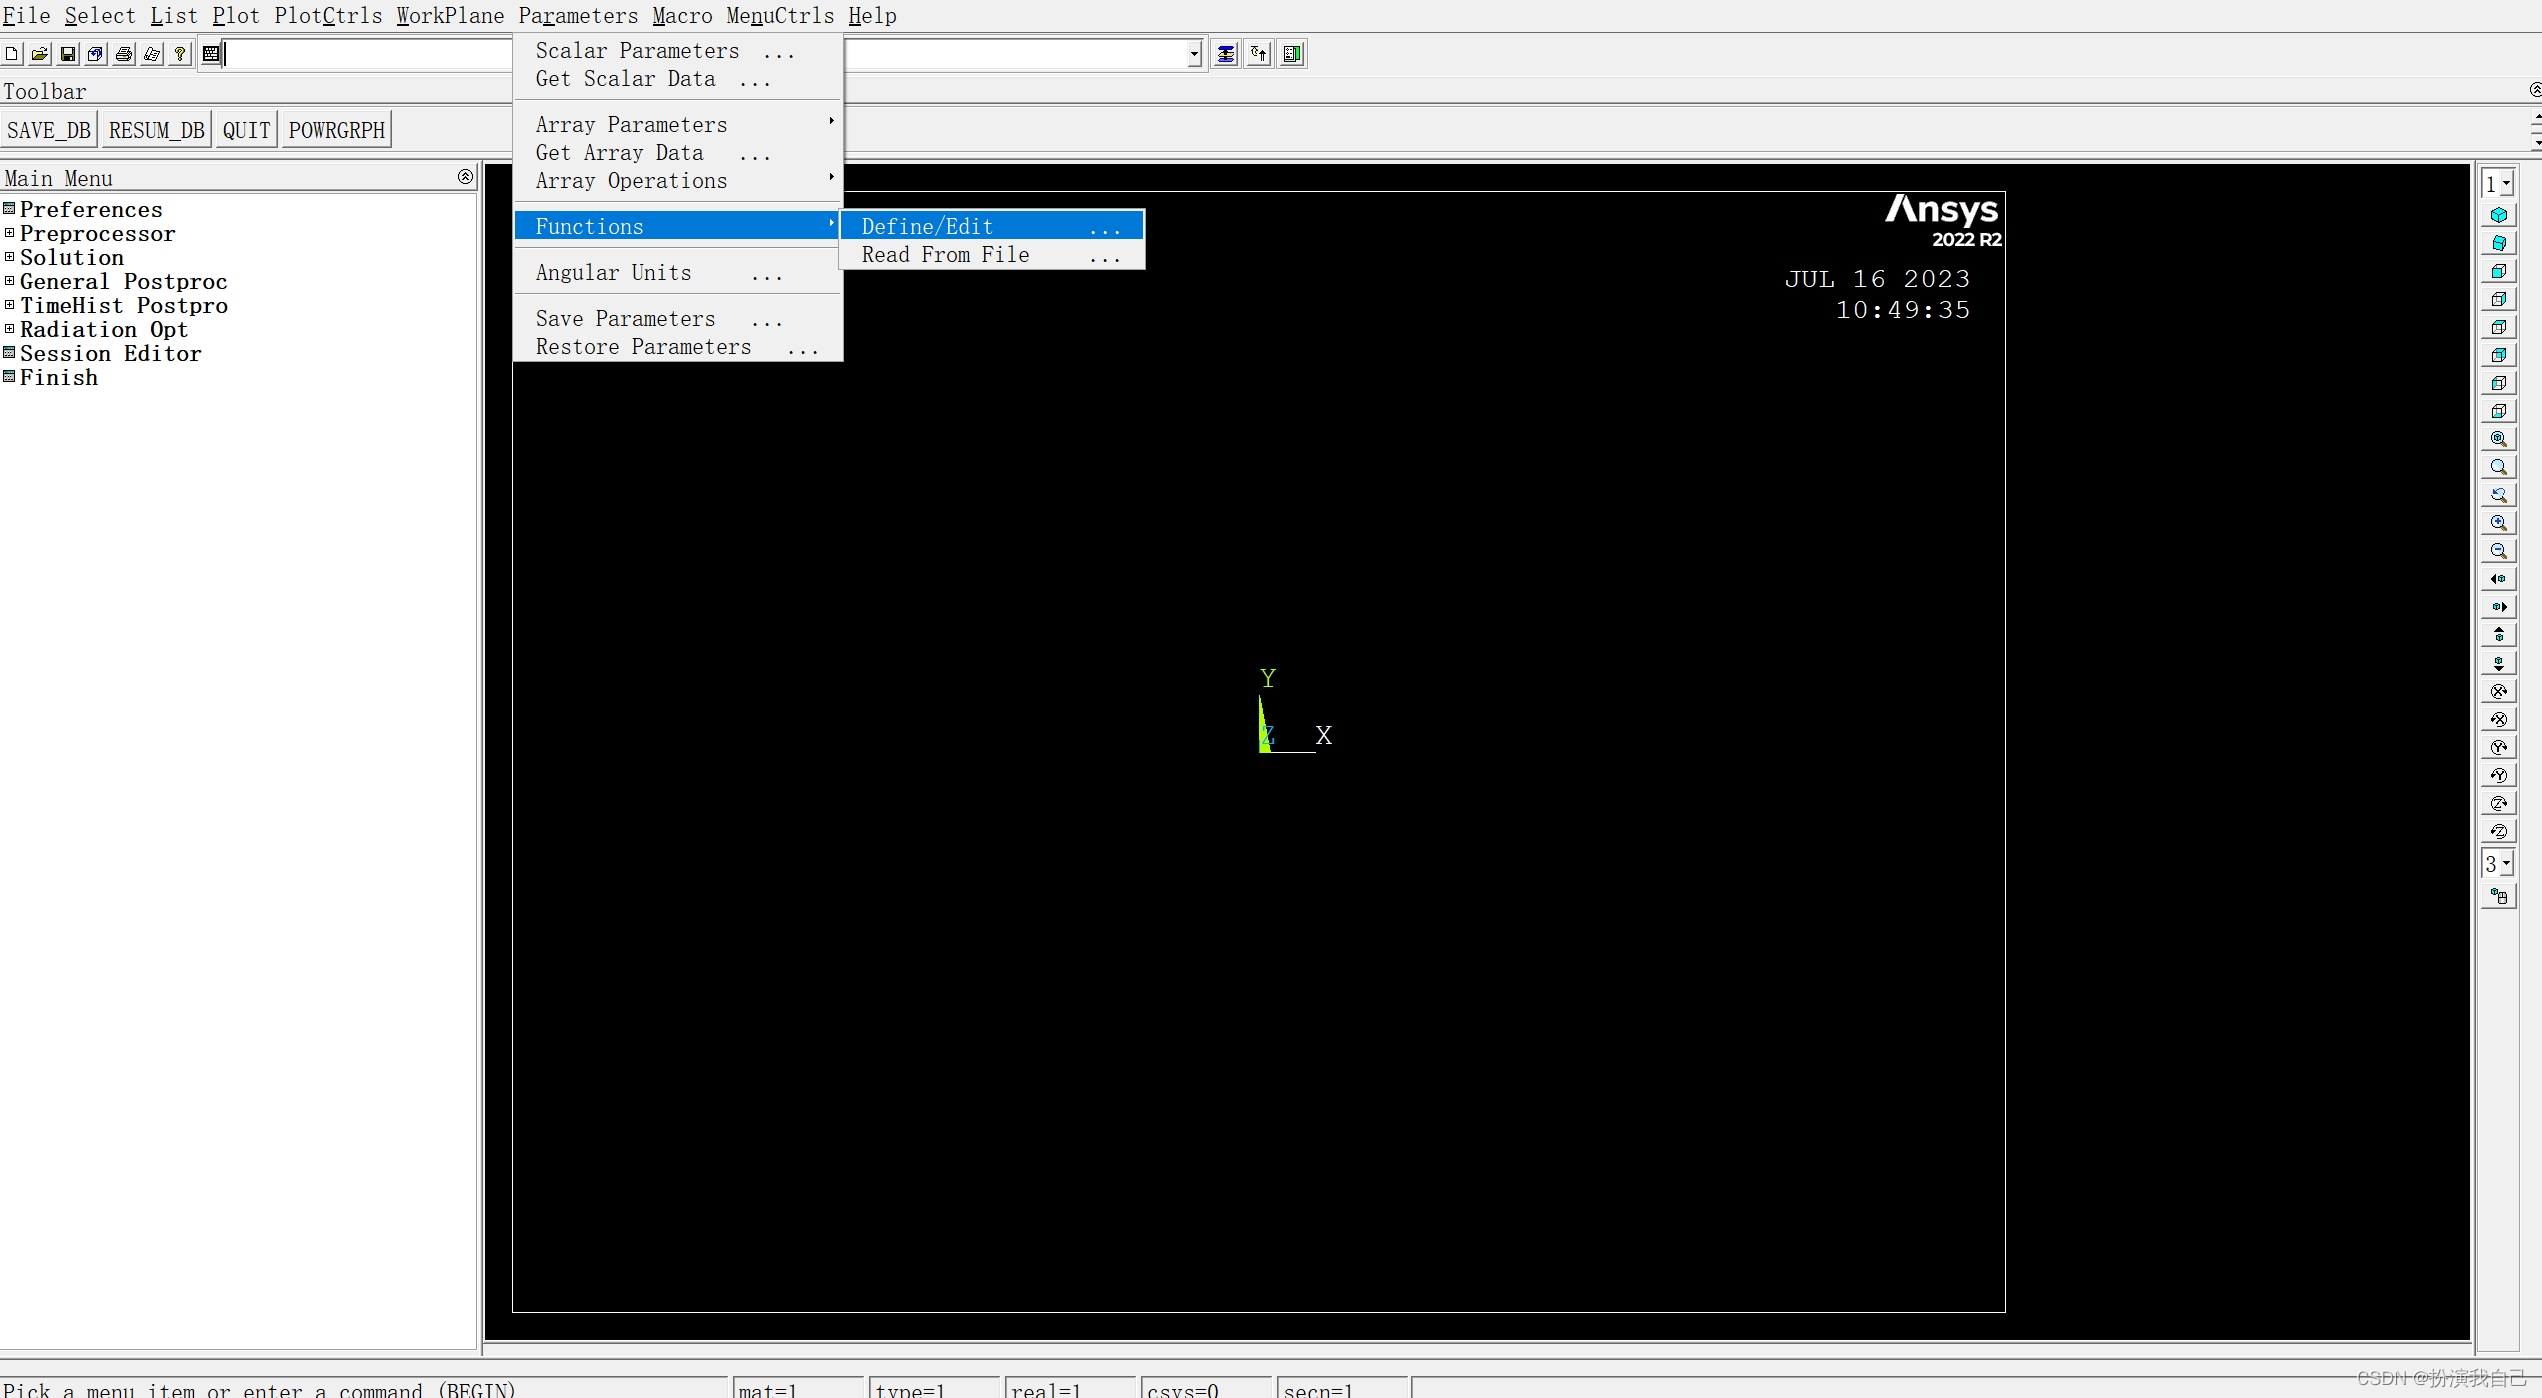The image size is (2542, 1398).
Task: Click the Pan model left arrow icon
Action: click(2498, 579)
